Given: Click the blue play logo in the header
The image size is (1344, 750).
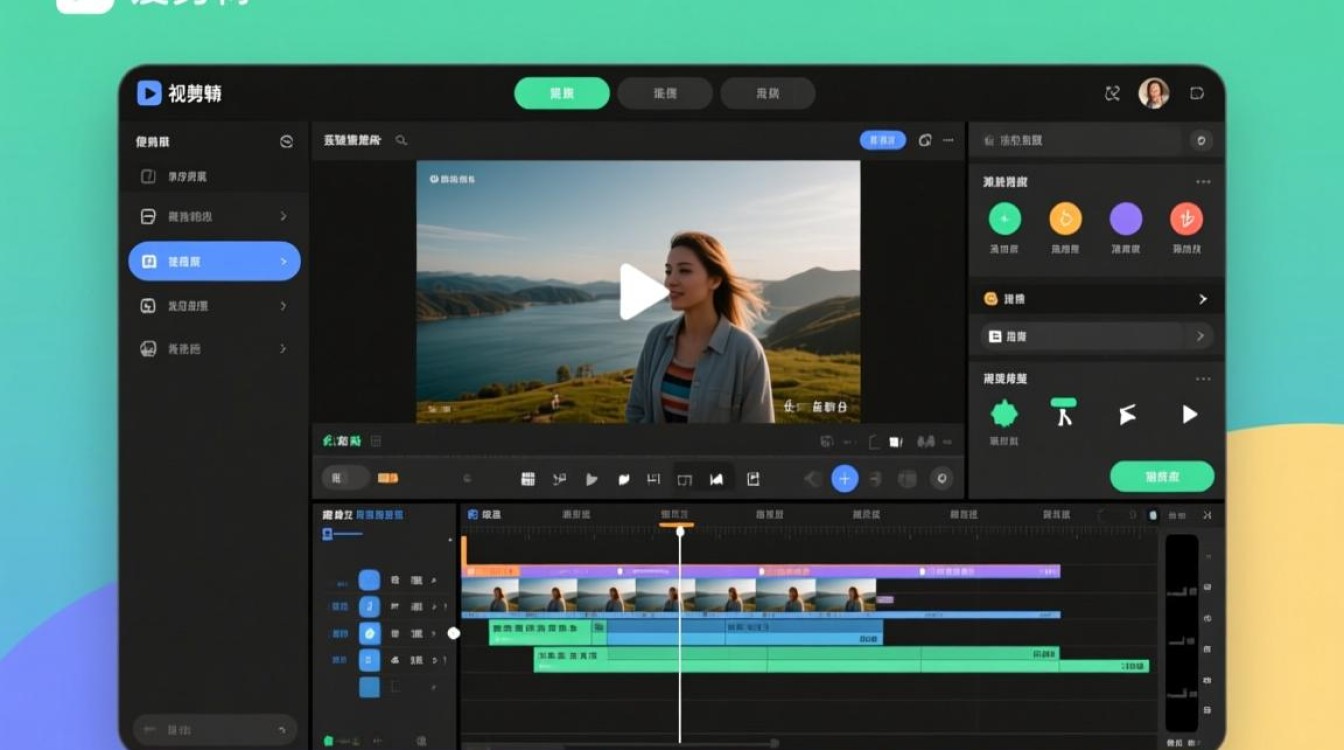Looking at the screenshot, I should pos(149,93).
